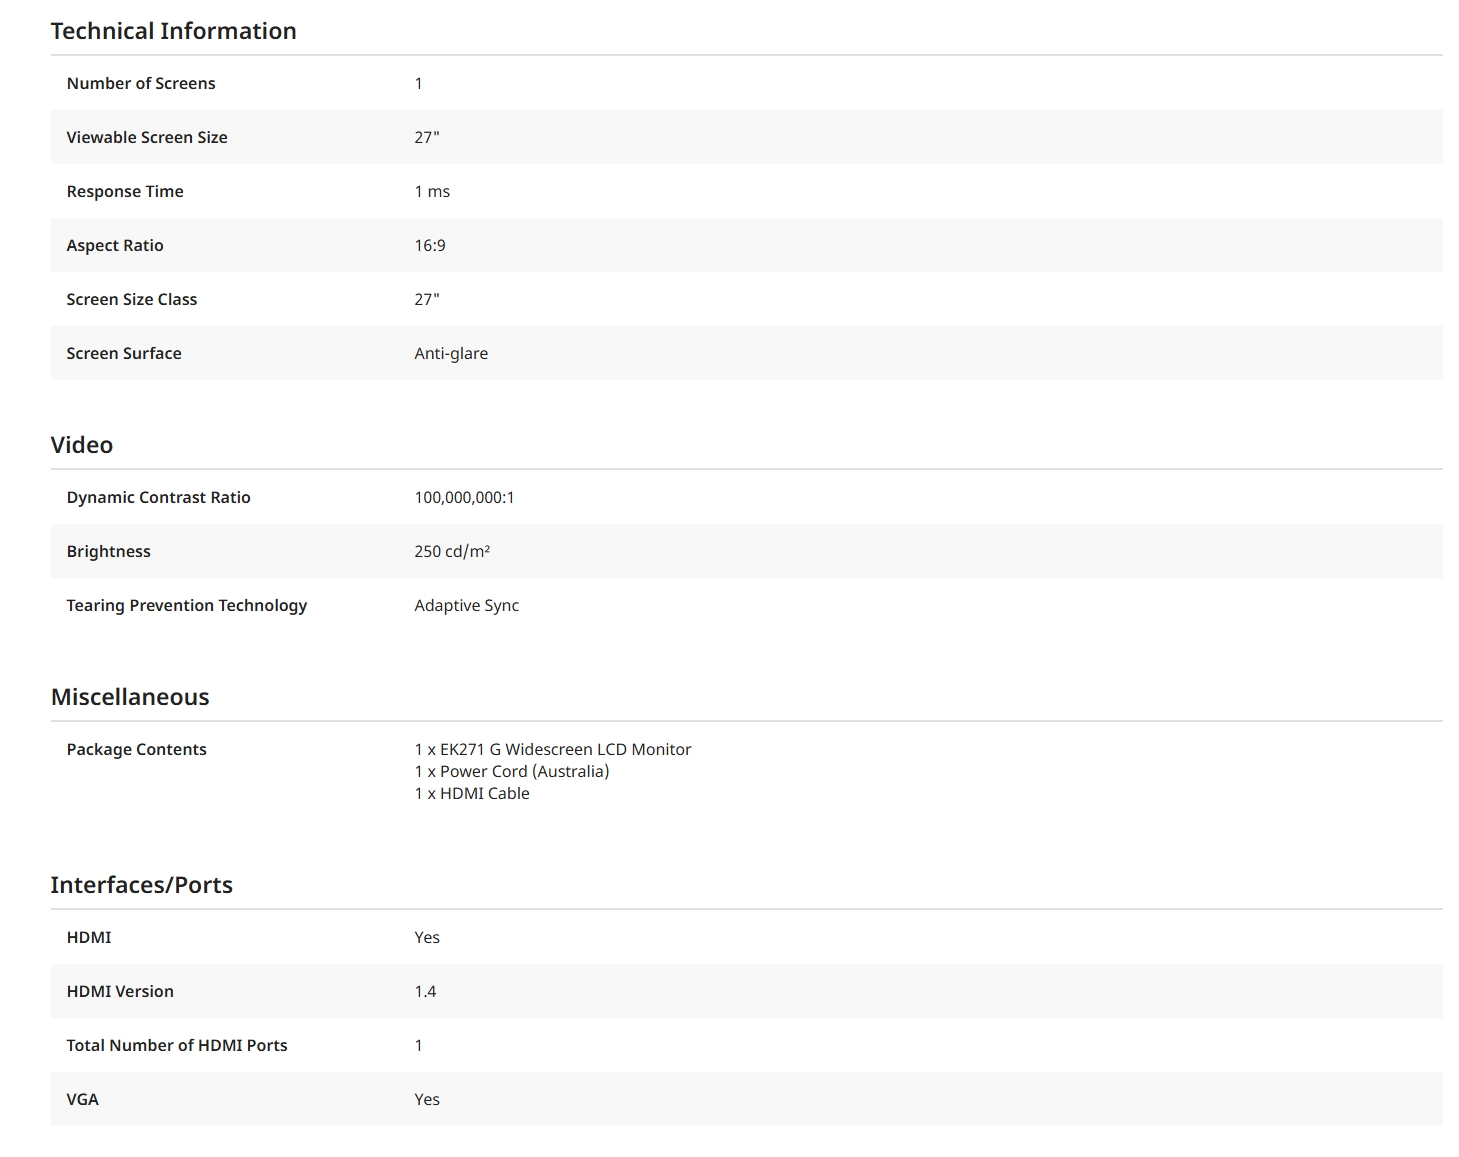This screenshot has height=1157, width=1459.
Task: Select the '250 cd/m²' brightness value
Action: 452,551
